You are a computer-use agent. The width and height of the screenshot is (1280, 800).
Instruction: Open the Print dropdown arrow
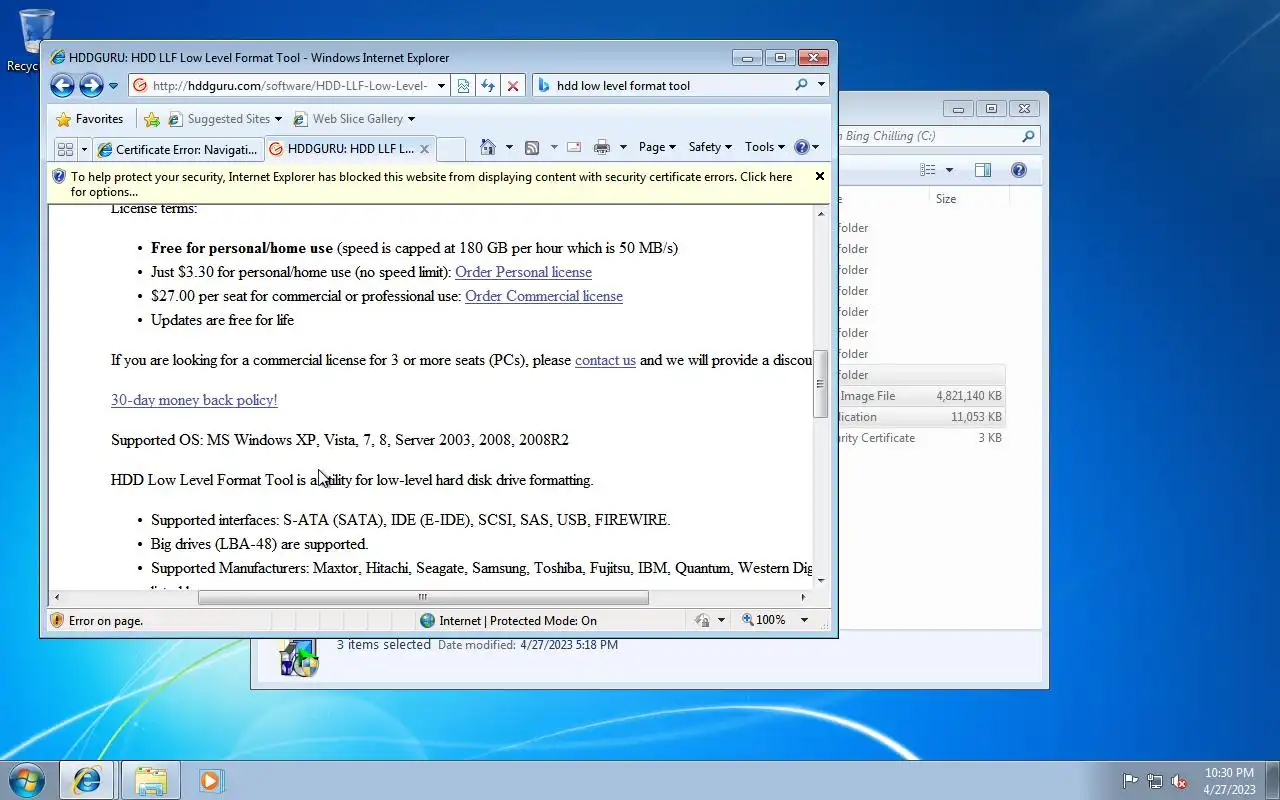[623, 147]
